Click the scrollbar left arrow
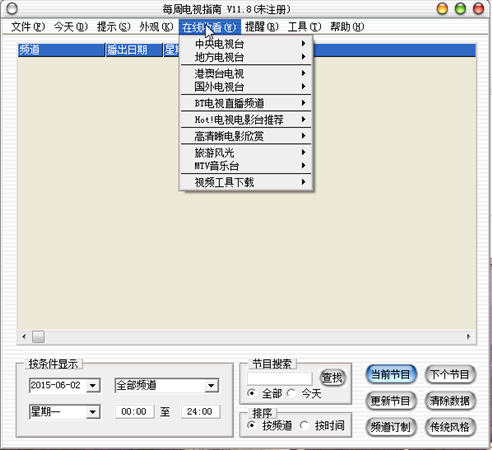The width and height of the screenshot is (492, 450). click(x=24, y=337)
